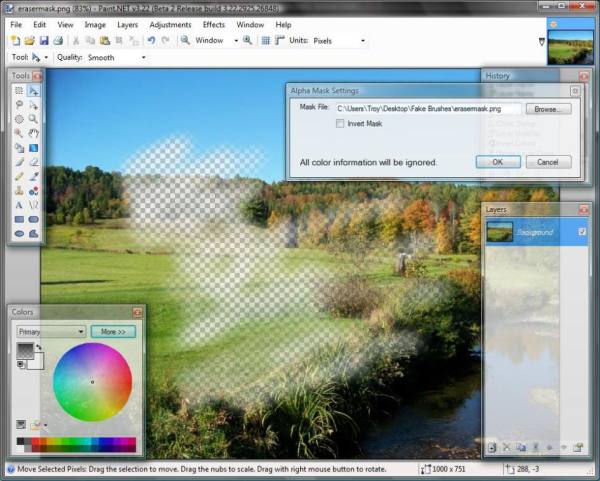Viewport: 600px width, 481px height.
Task: Click the Save icon in toolbar
Action: coord(43,41)
